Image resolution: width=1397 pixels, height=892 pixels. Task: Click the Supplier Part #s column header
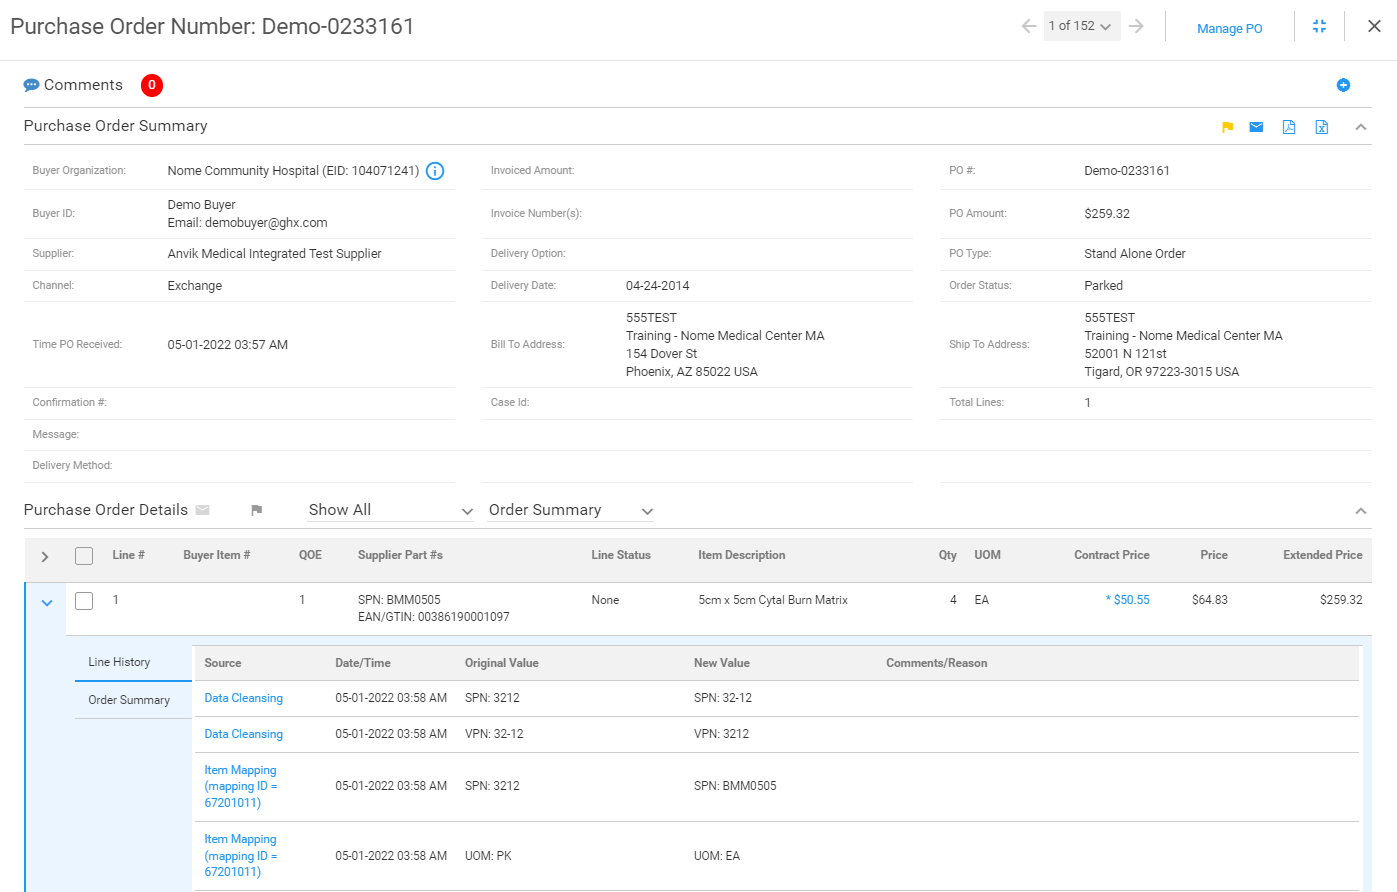pyautogui.click(x=400, y=555)
